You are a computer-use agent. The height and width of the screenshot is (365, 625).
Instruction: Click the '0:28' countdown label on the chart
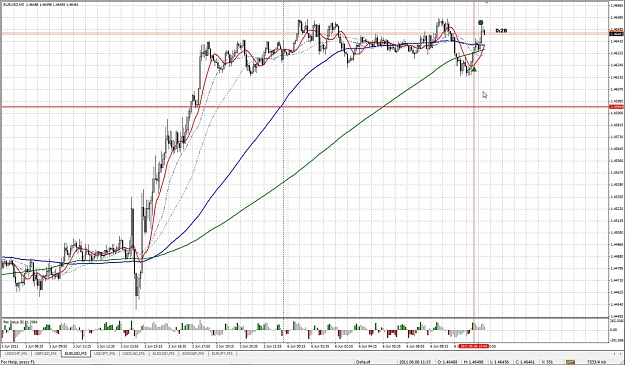coord(501,30)
